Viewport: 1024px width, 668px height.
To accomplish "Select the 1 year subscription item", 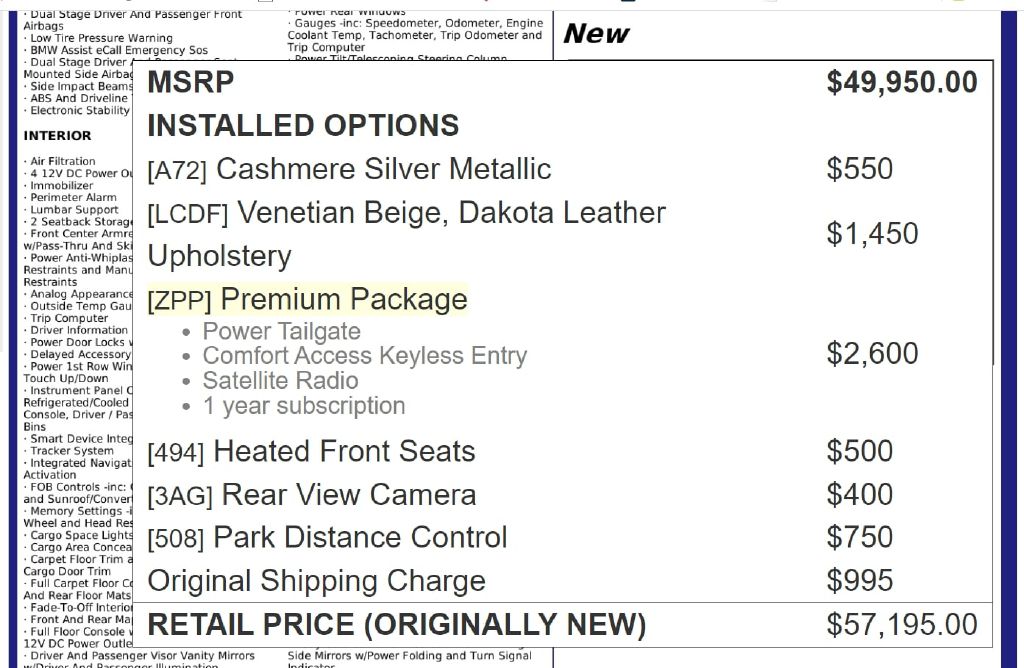I will (304, 406).
